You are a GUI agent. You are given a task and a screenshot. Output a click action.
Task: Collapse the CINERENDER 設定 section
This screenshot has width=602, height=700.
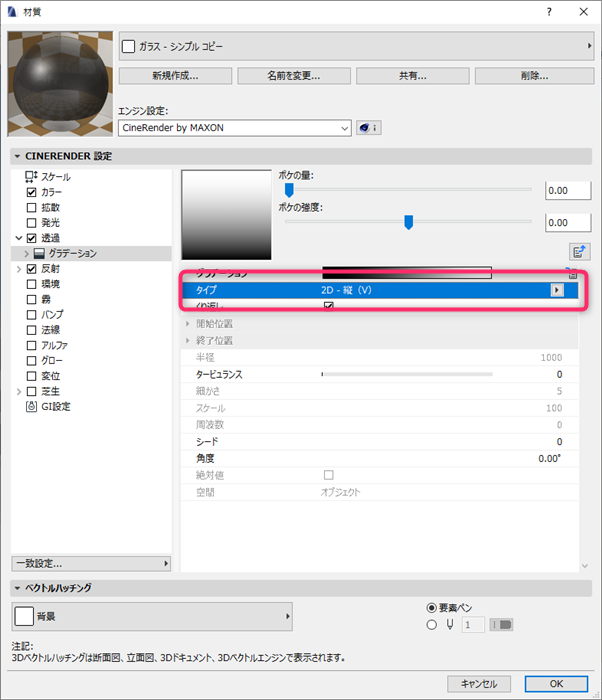17,156
